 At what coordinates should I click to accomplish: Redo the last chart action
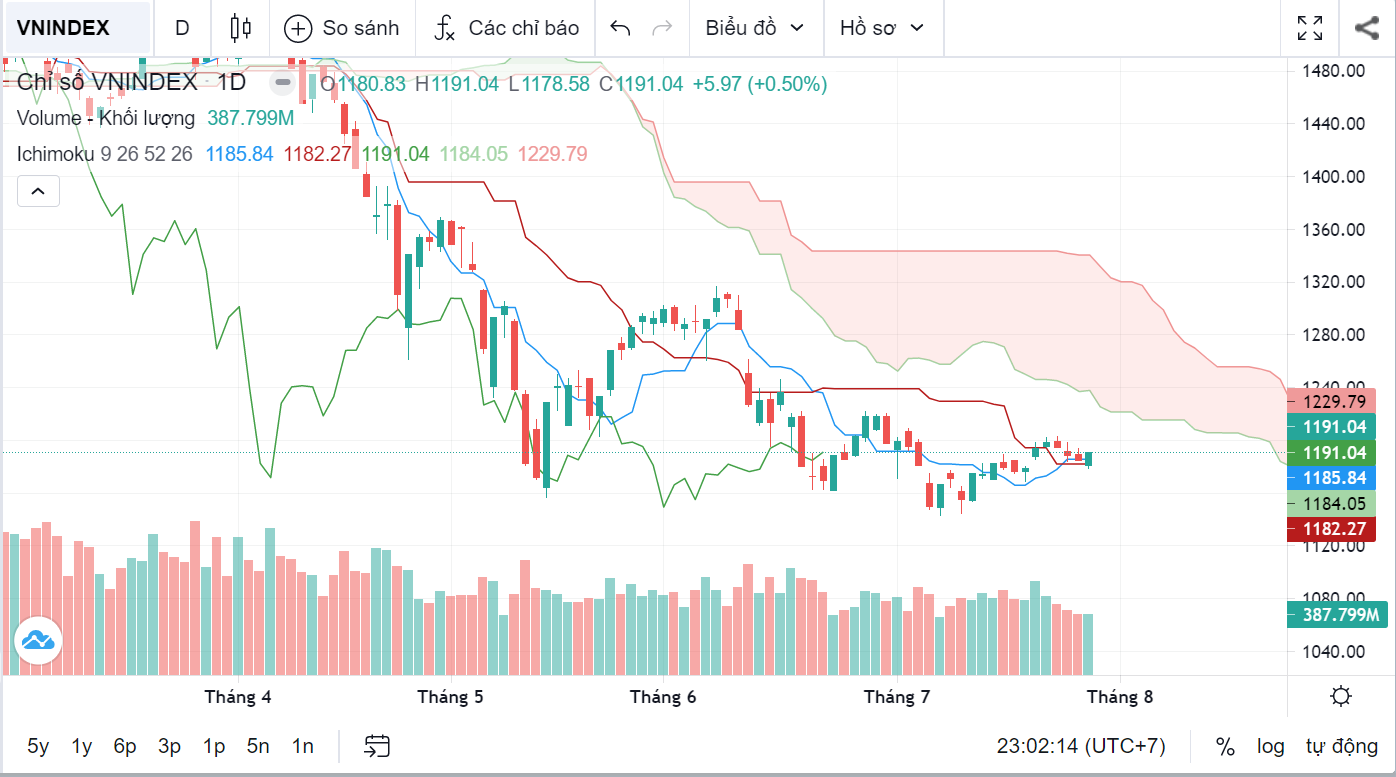[x=662, y=28]
